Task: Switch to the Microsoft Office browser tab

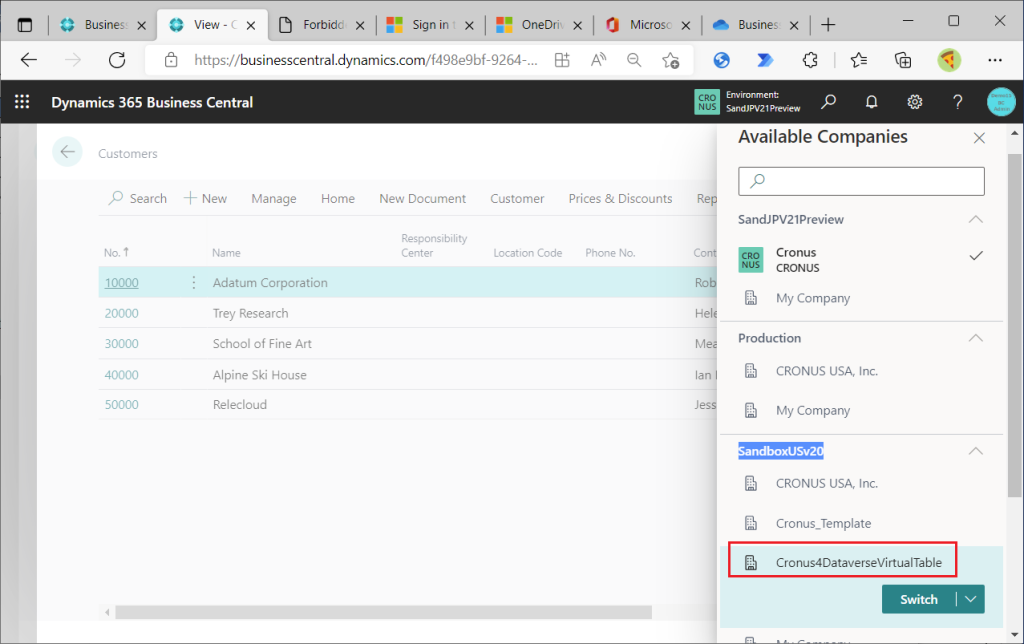Action: 648,25
